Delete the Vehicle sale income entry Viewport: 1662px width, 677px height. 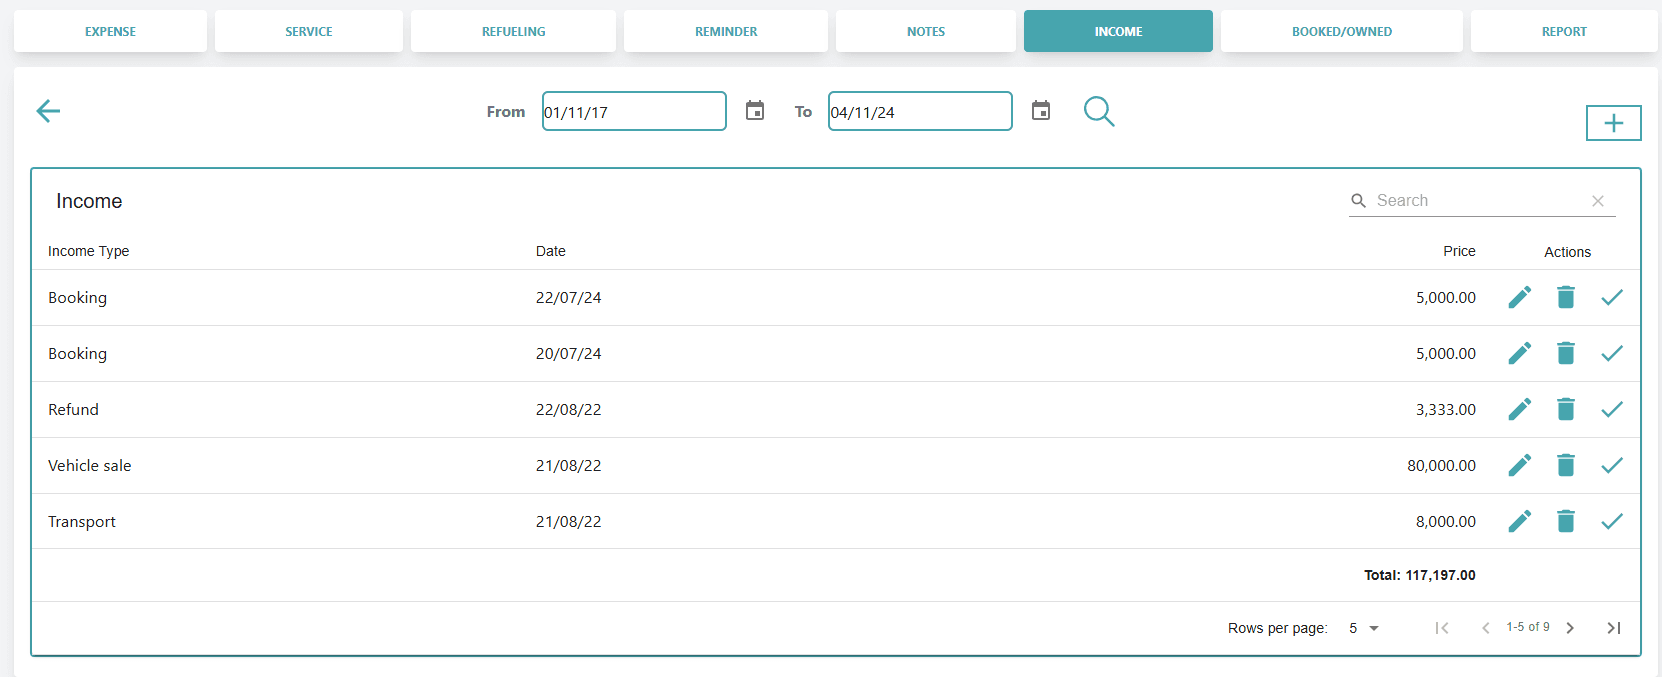tap(1566, 465)
